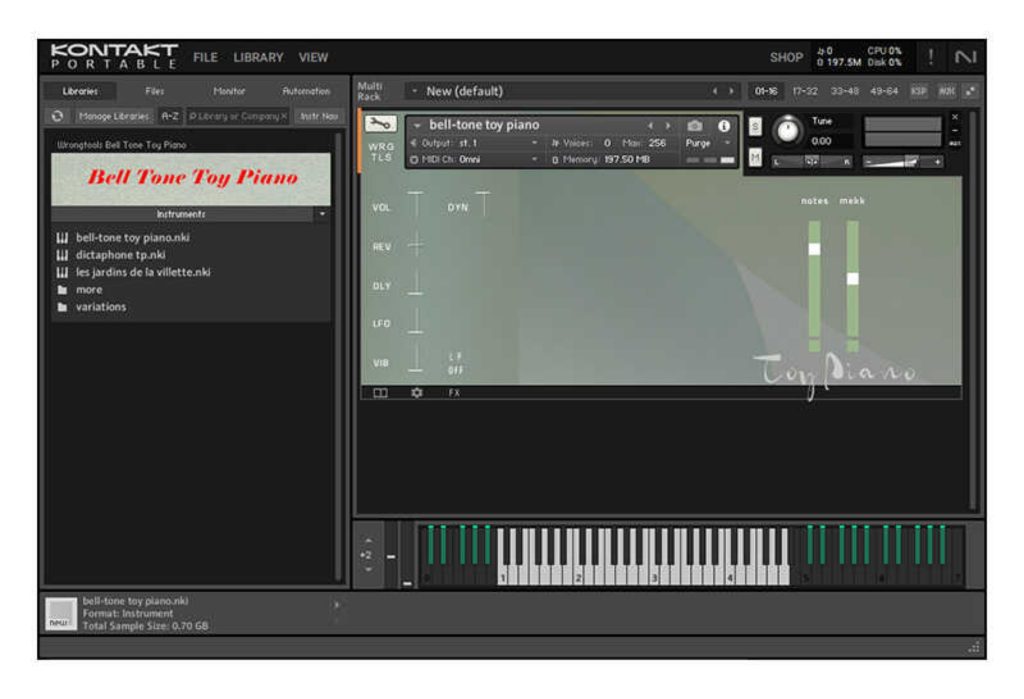
Task: Click the rack resize icon in header
Action: tap(970, 91)
